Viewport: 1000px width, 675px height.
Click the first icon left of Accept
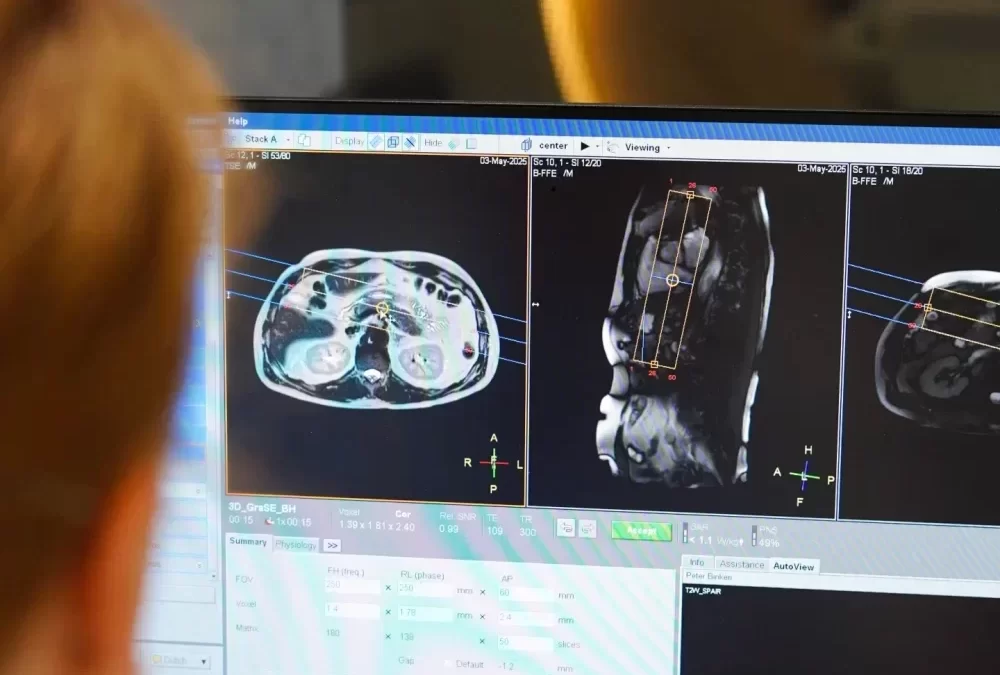click(566, 528)
